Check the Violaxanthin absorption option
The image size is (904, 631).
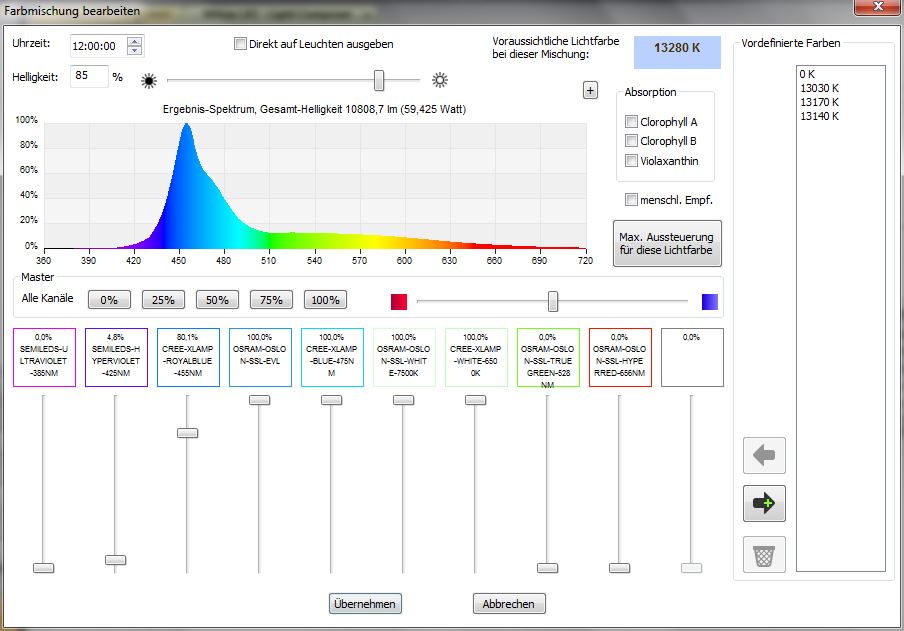[631, 161]
